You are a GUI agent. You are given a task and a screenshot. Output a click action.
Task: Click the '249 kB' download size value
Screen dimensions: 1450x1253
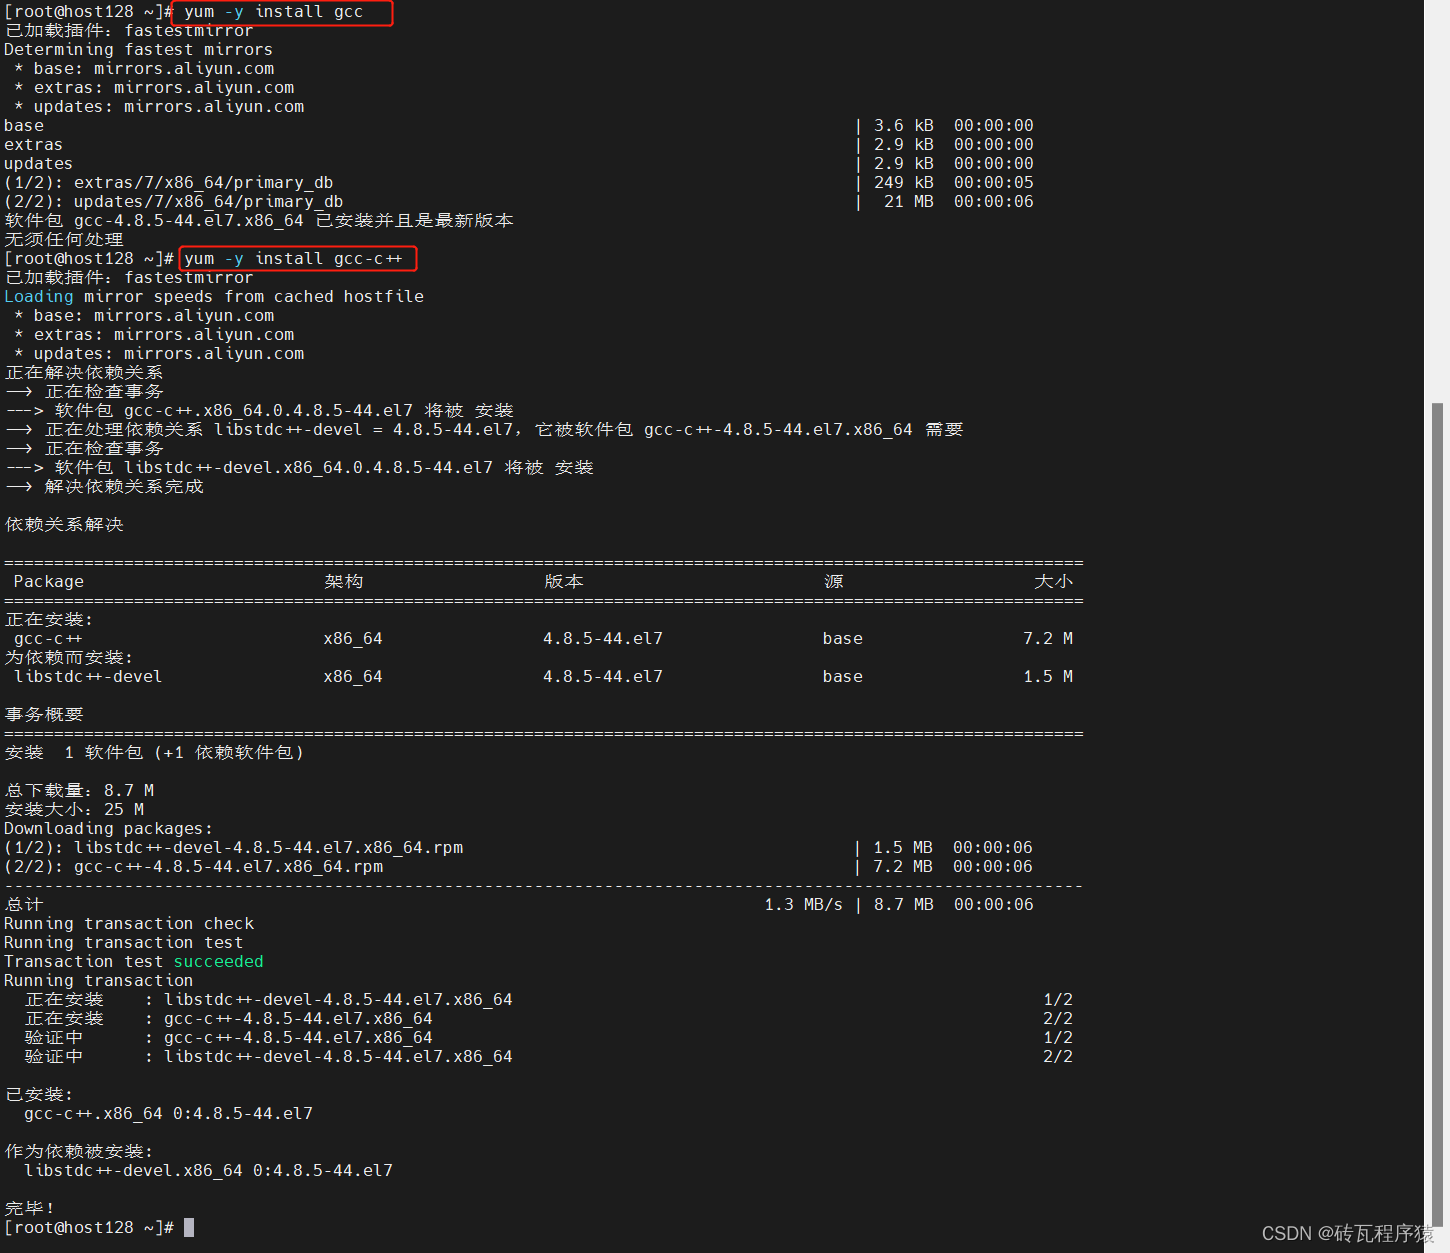904,183
